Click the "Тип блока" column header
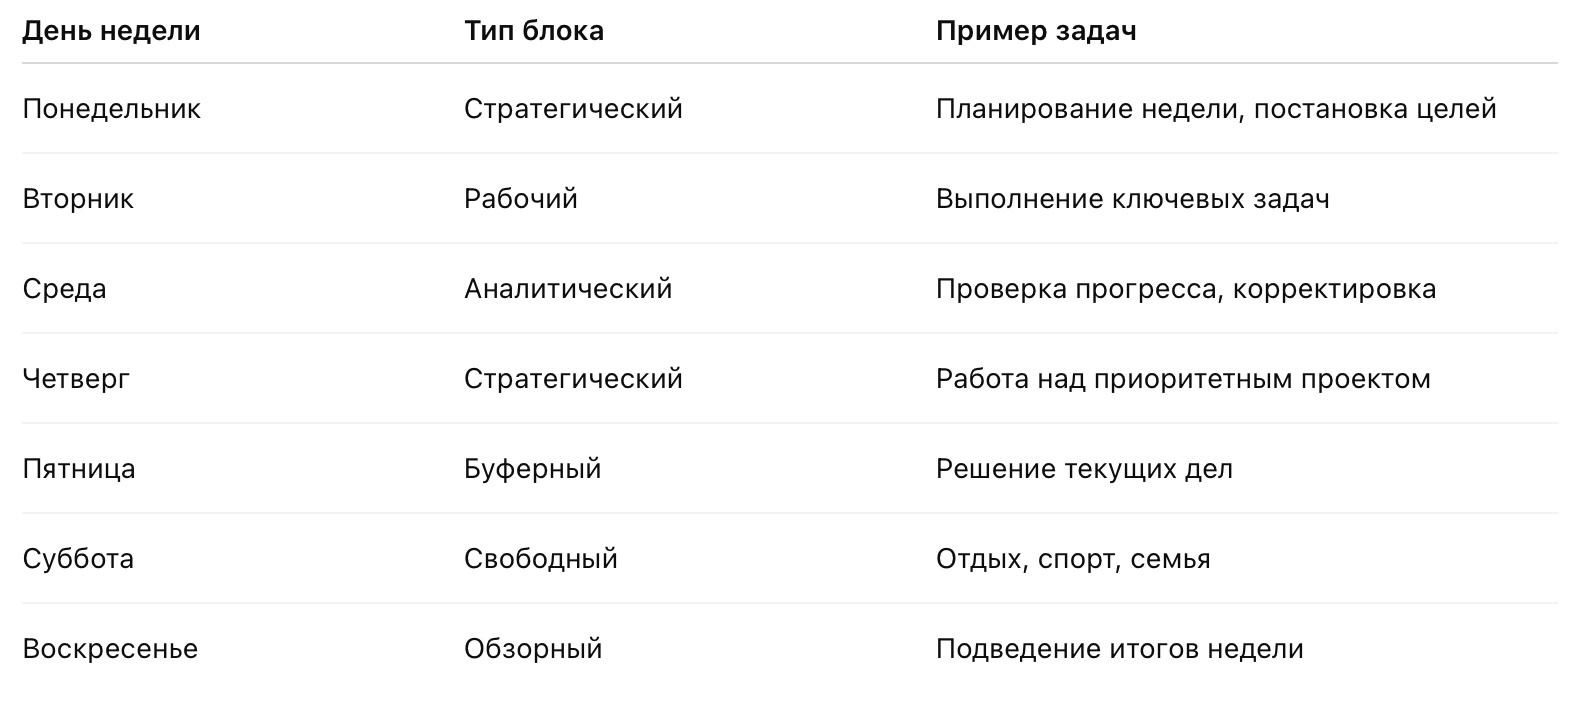Screen dimensions: 1596x724 pyautogui.click(x=534, y=31)
